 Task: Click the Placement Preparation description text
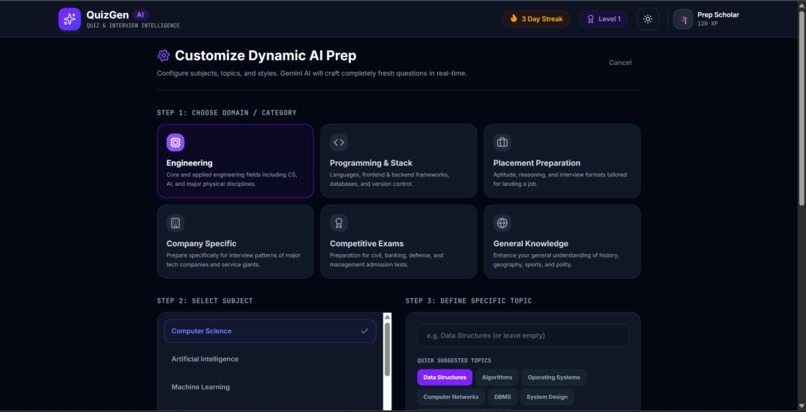coord(560,179)
